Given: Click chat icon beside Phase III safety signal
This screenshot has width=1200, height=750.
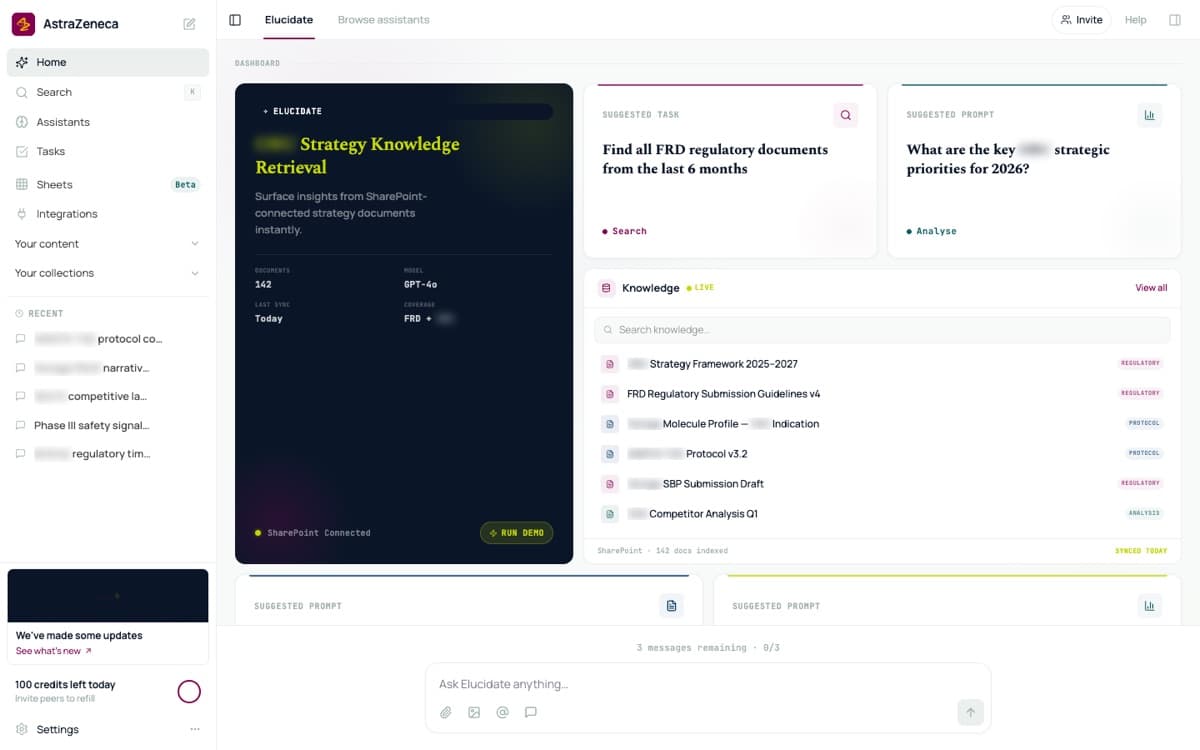Looking at the screenshot, I should [x=21, y=425].
